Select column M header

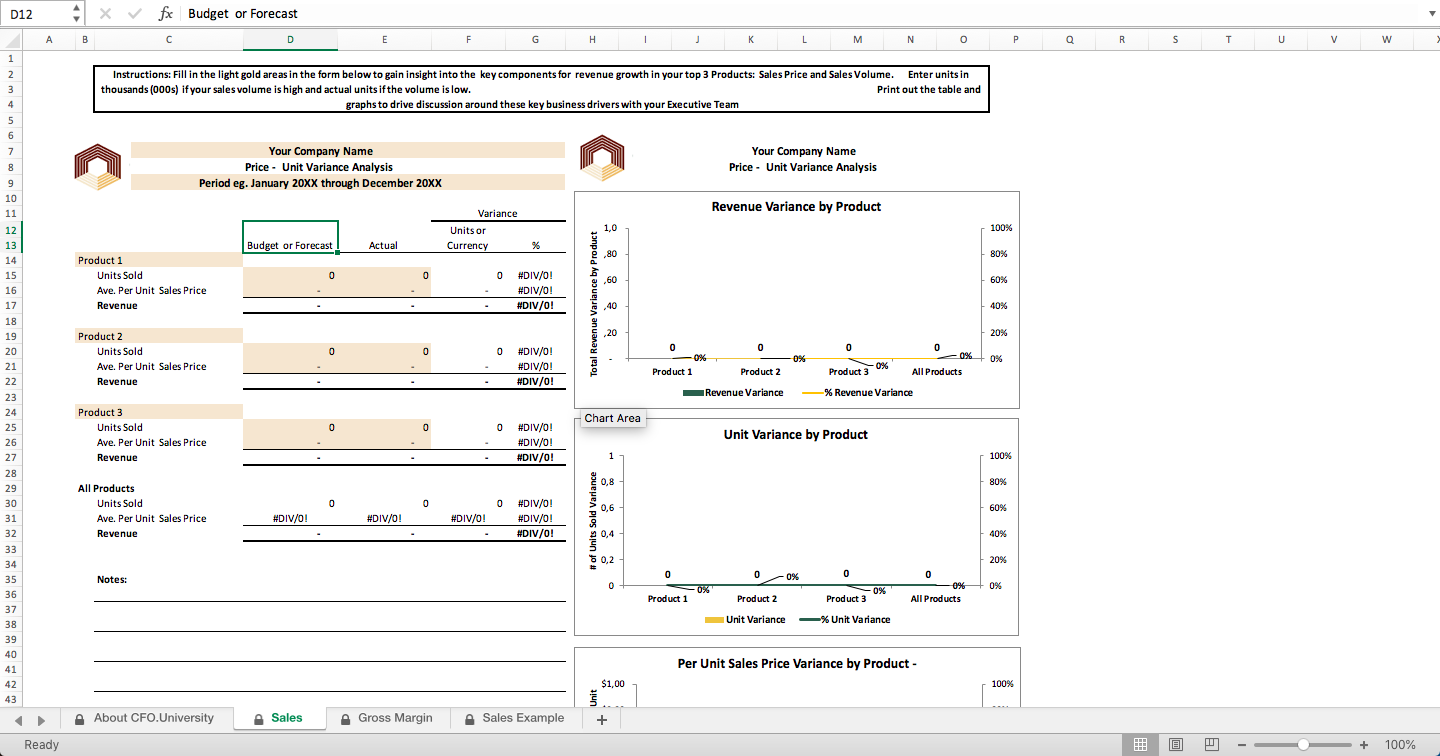(x=858, y=40)
